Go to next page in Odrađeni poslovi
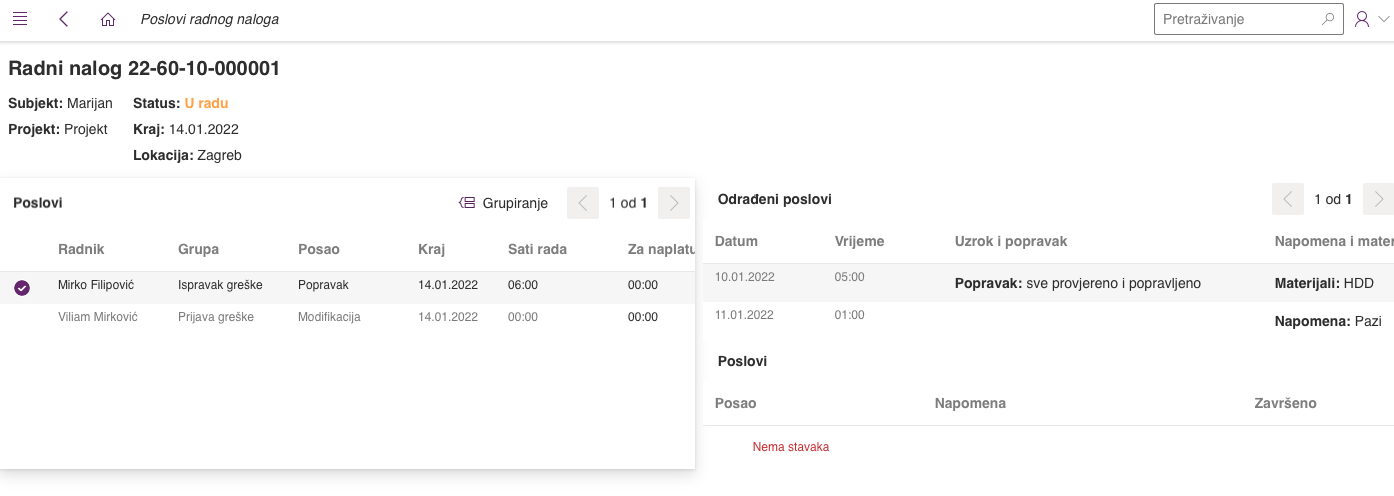The width and height of the screenshot is (1394, 496). [1379, 199]
